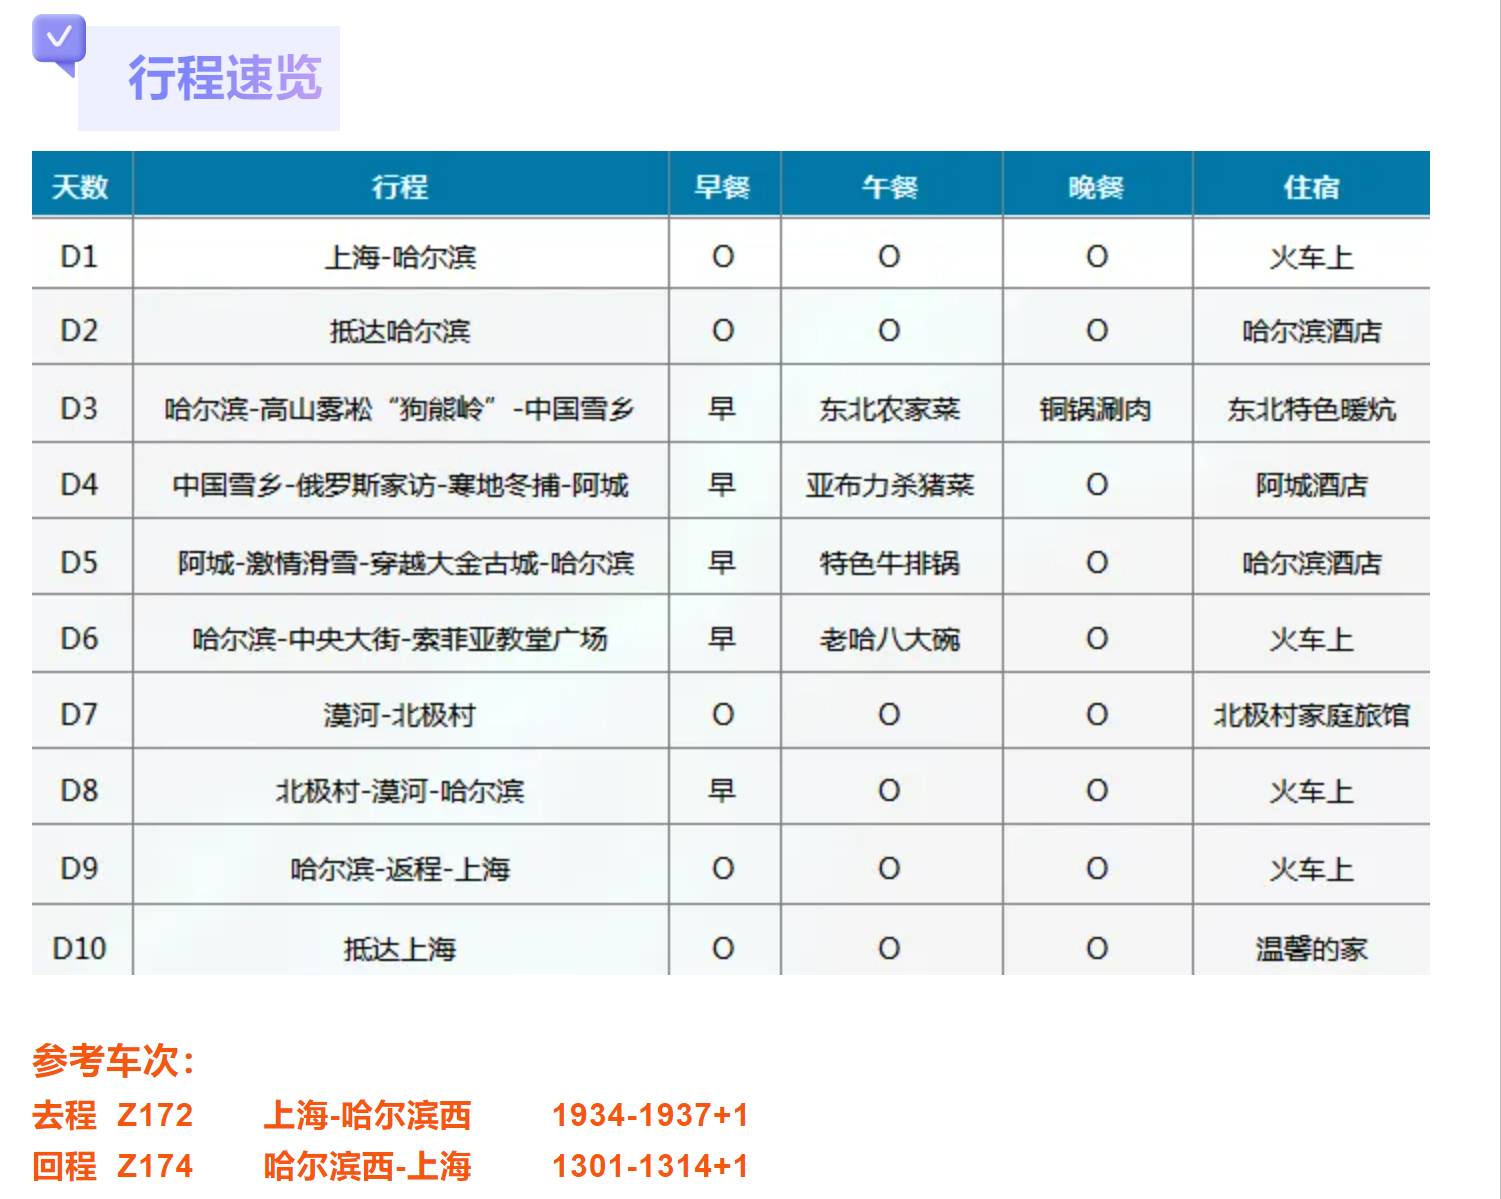Select the "早餐" column header
This screenshot has height=1199, width=1501.
tap(722, 186)
